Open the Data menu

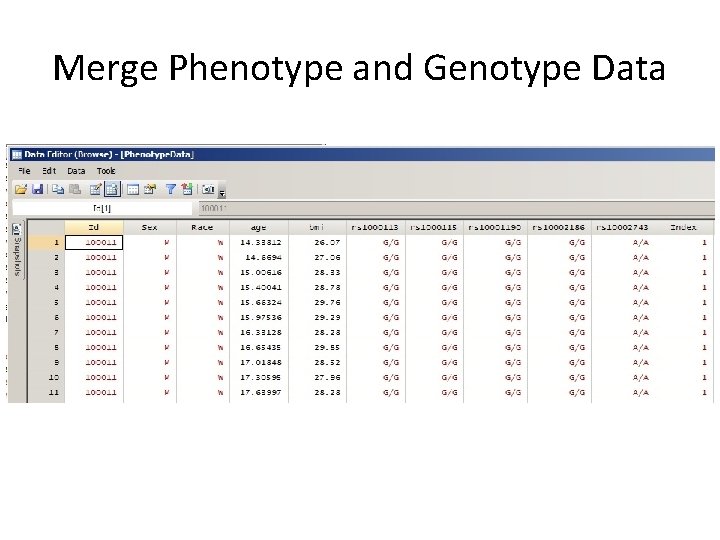76,171
